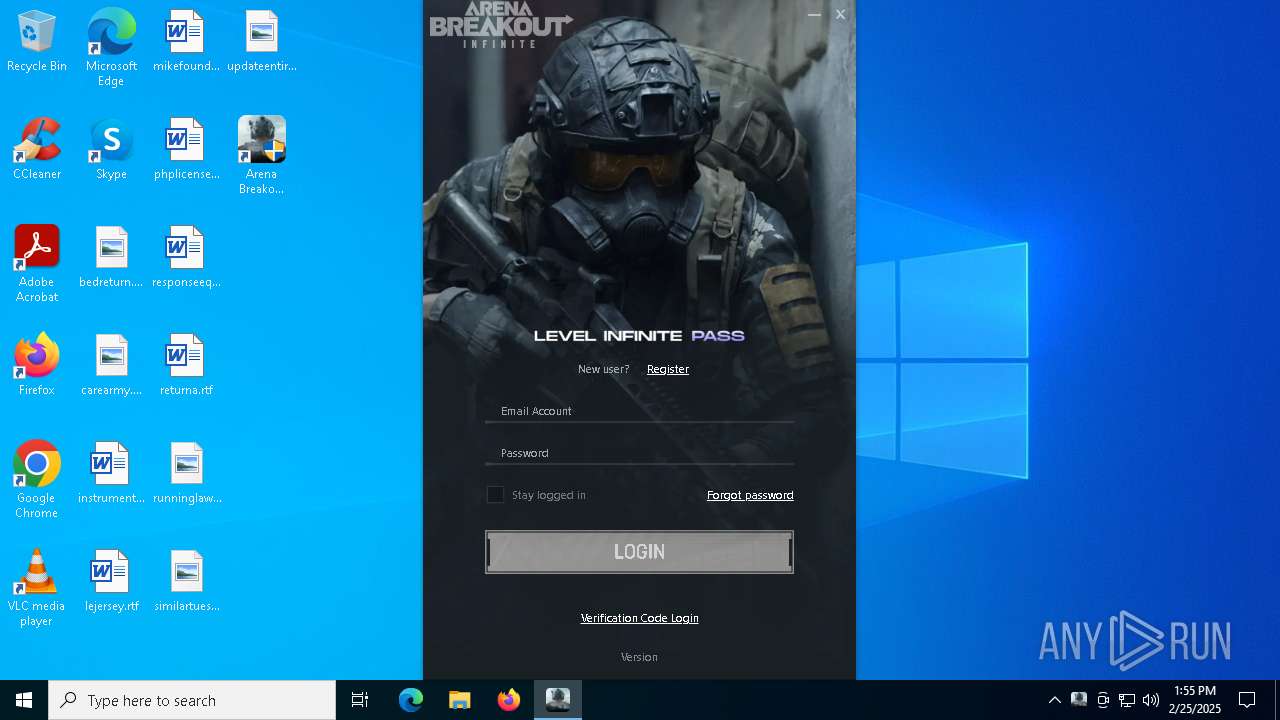Viewport: 1280px width, 720px height.
Task: Select the mikefound Word document icon
Action: click(186, 42)
